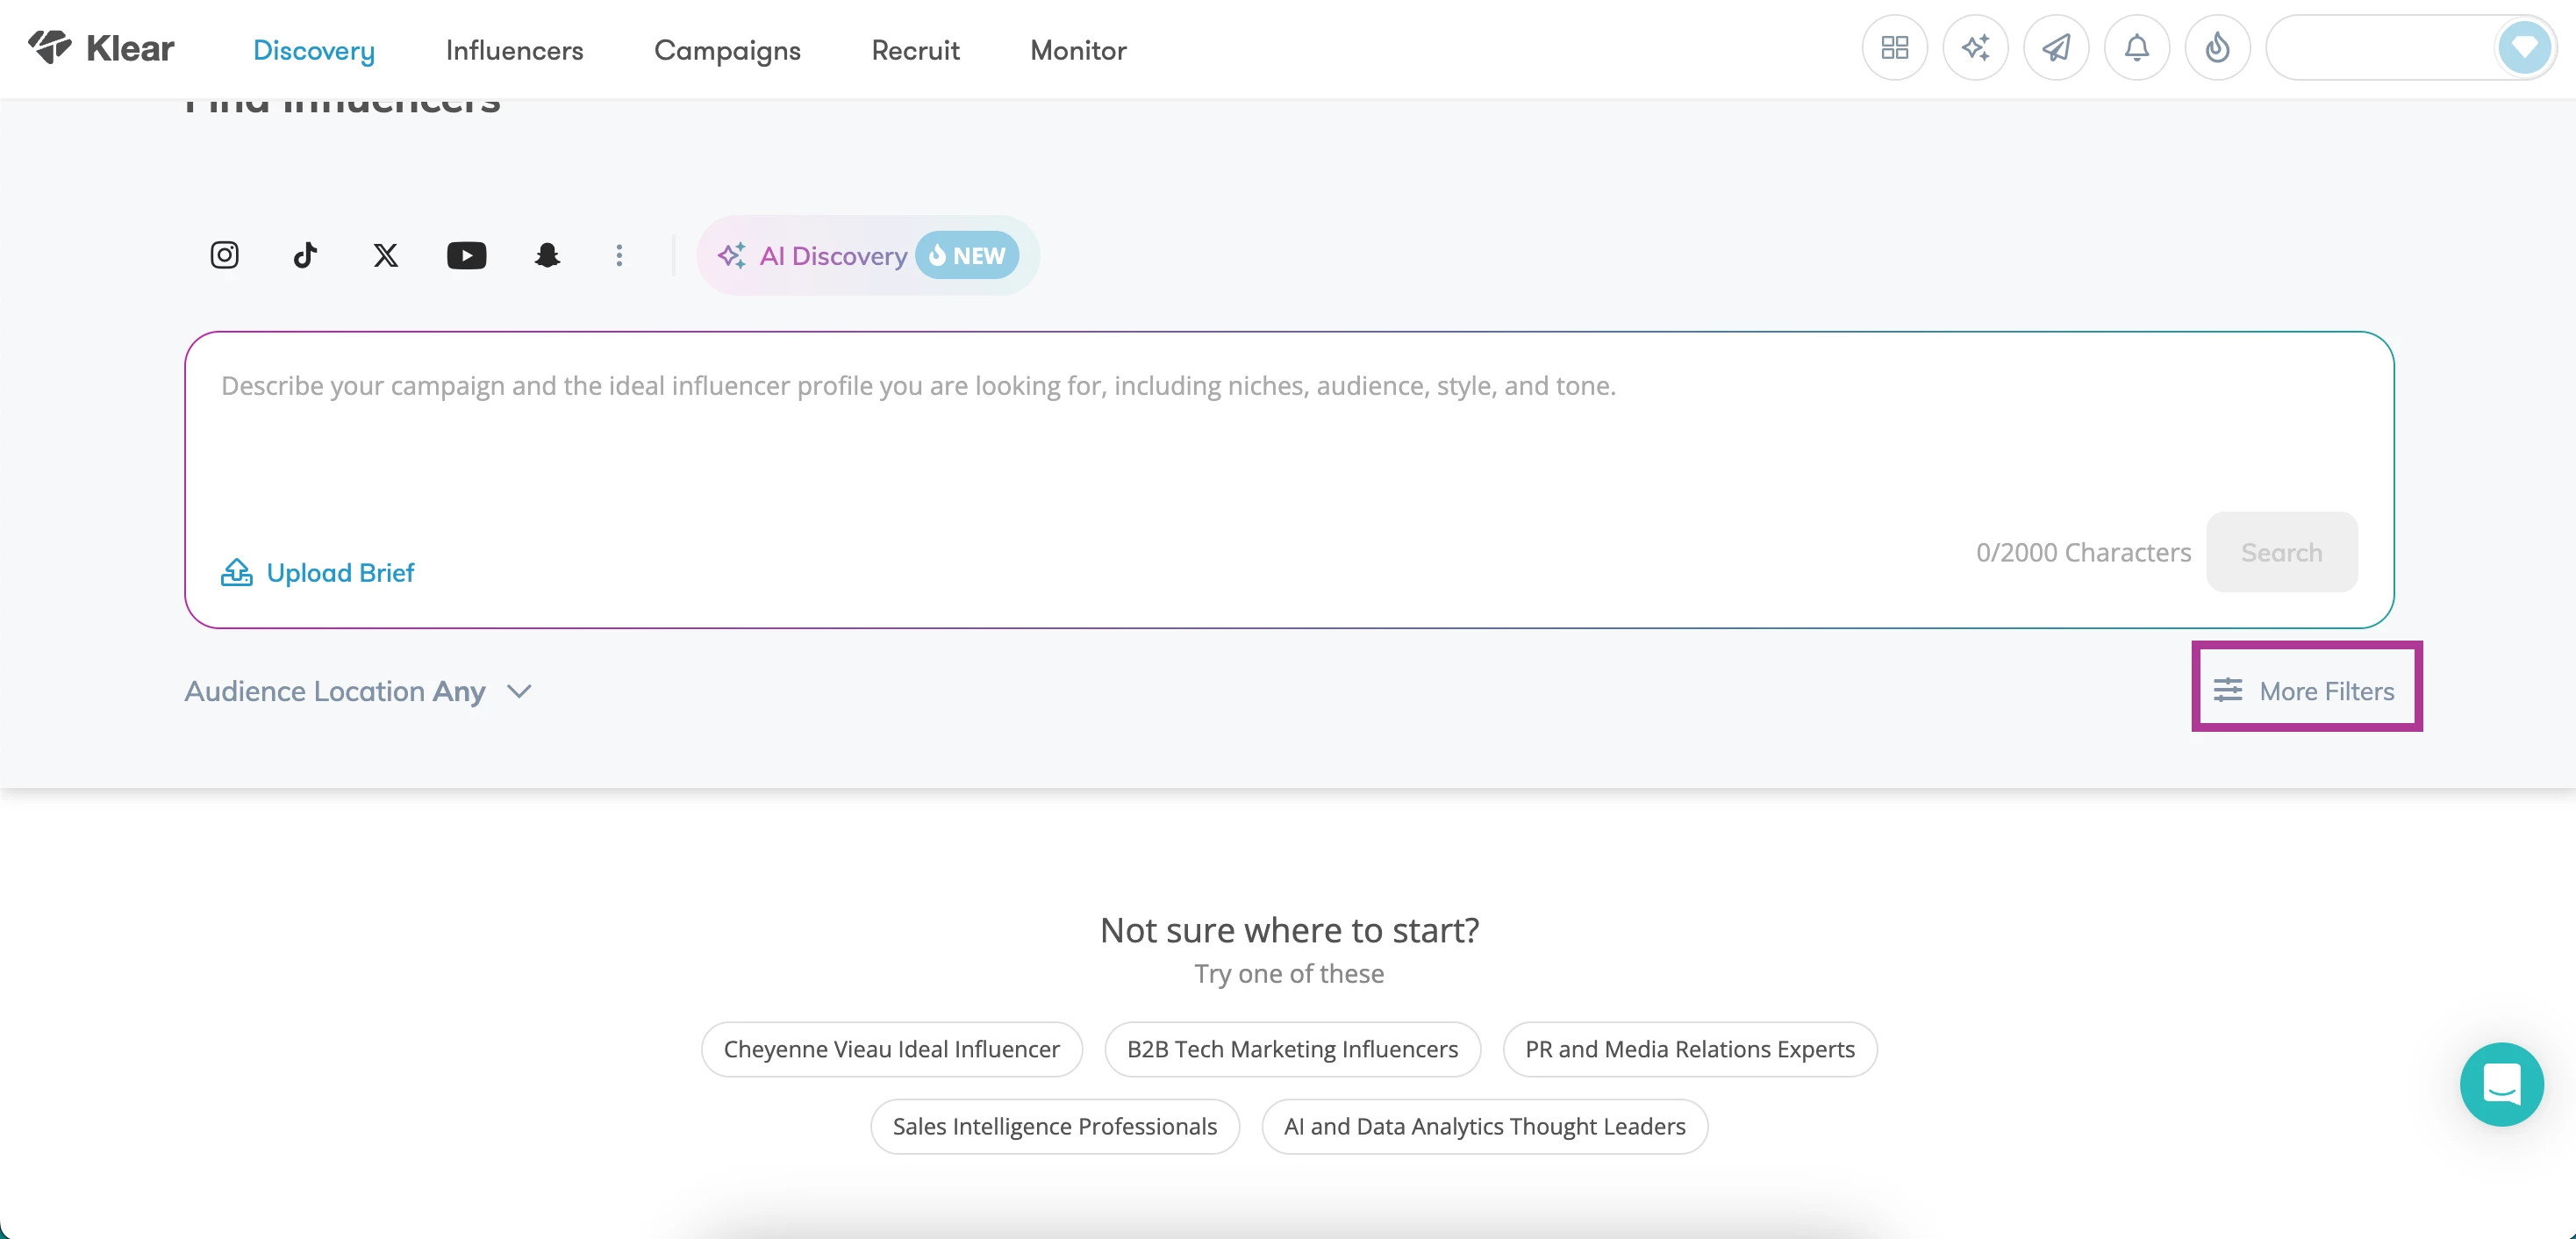The width and height of the screenshot is (2576, 1239).
Task: Open the grid dashboard icon
Action: click(x=1894, y=48)
